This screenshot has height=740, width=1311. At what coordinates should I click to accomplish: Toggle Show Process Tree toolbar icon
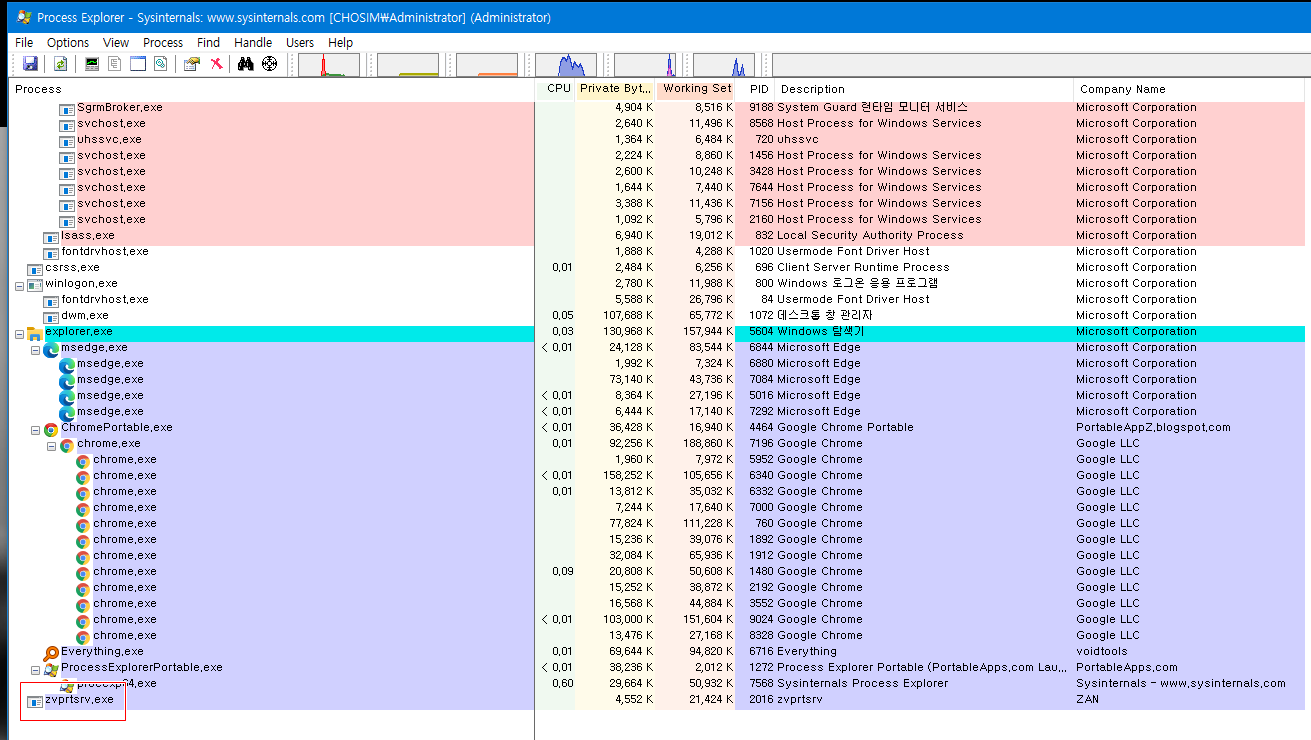coord(115,64)
